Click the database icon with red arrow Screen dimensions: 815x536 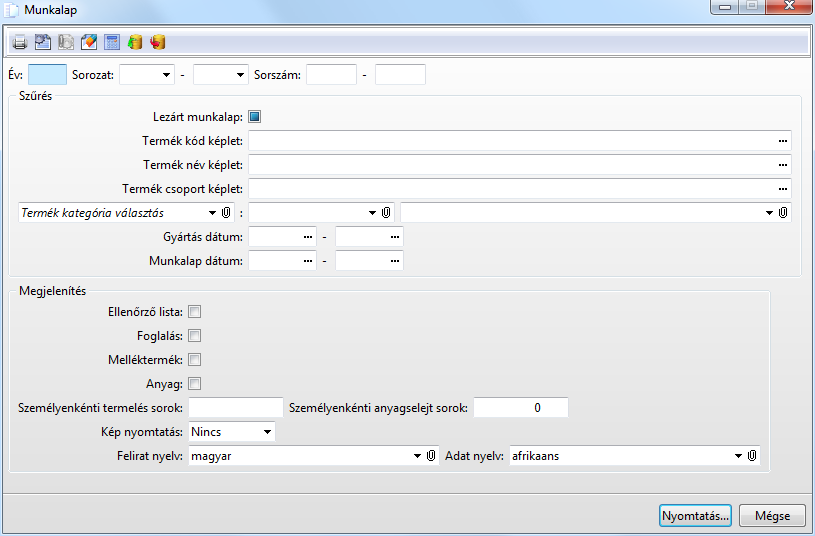click(157, 42)
